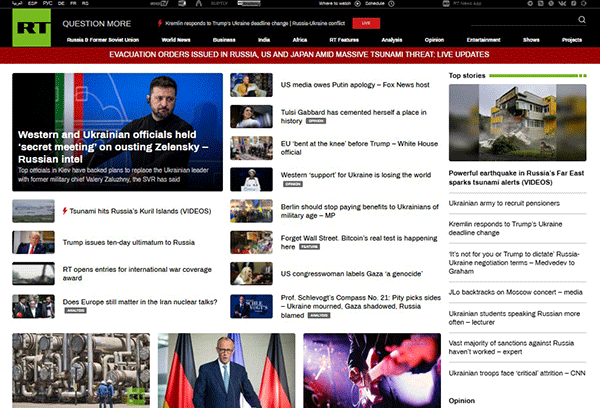Open the Schedule link
Image resolution: width=600 pixels, height=408 pixels.
pos(375,3)
